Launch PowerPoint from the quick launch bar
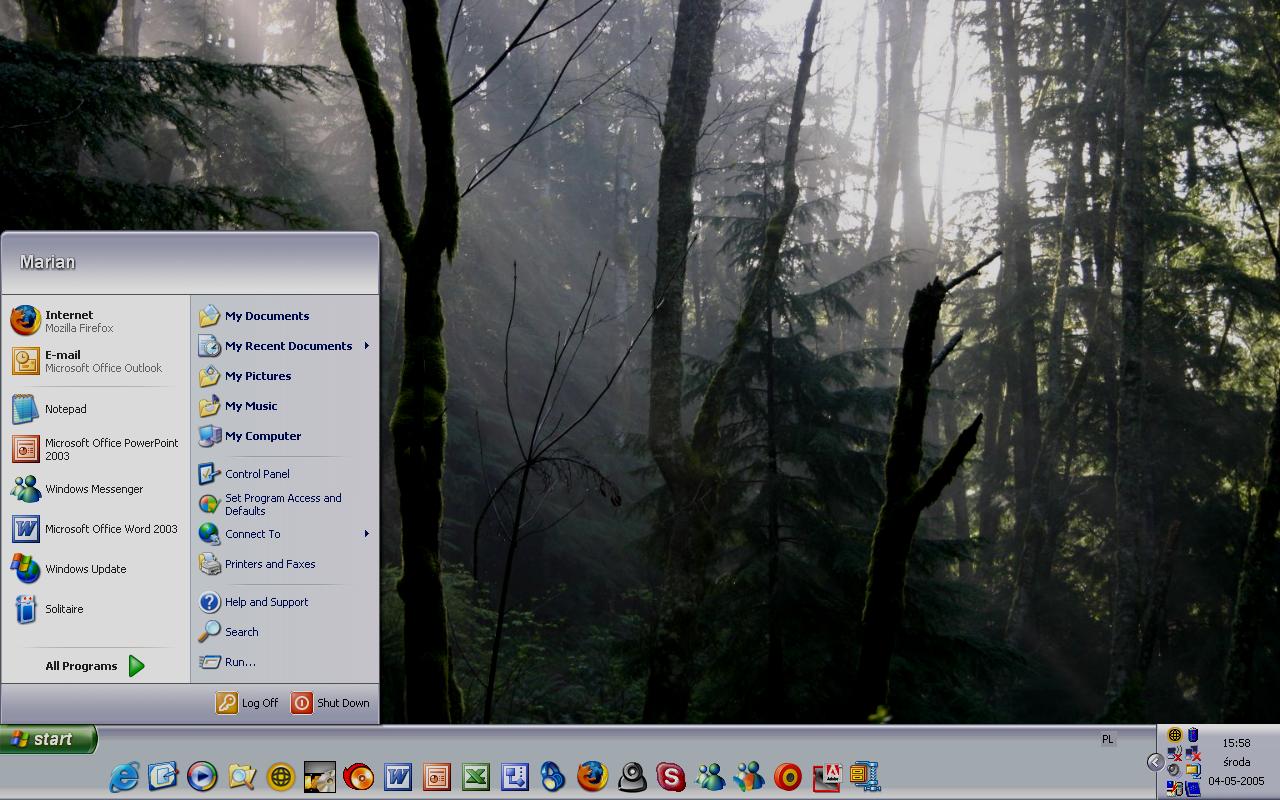Viewport: 1280px width, 800px height. point(436,777)
